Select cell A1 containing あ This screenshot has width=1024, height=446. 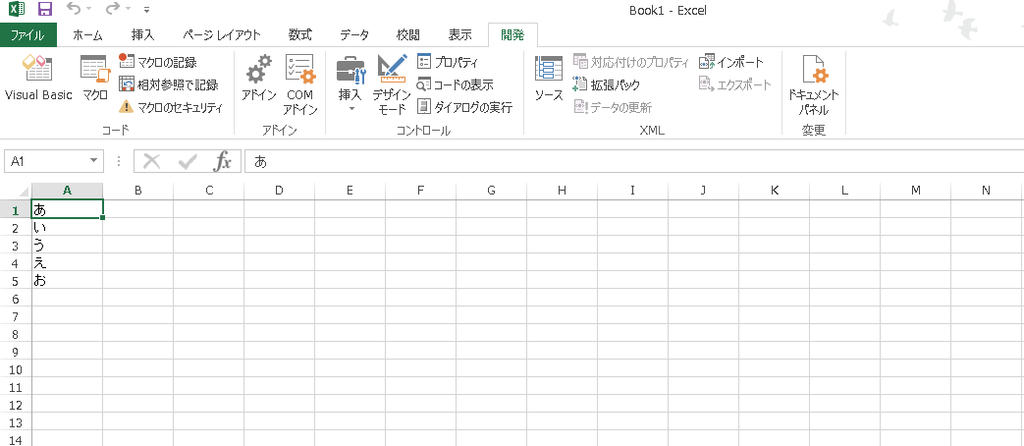click(67, 209)
